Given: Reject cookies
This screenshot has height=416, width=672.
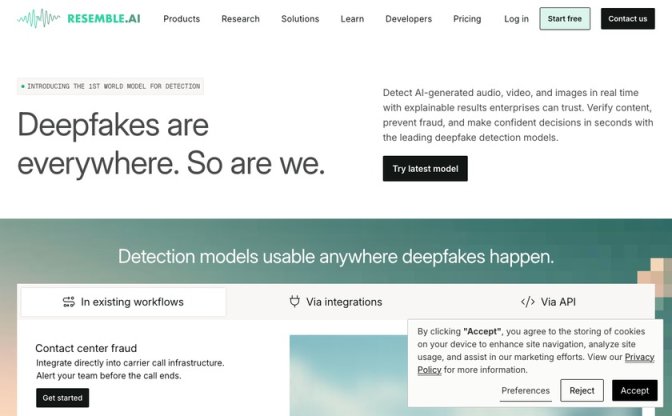Looking at the screenshot, I should tap(582, 391).
